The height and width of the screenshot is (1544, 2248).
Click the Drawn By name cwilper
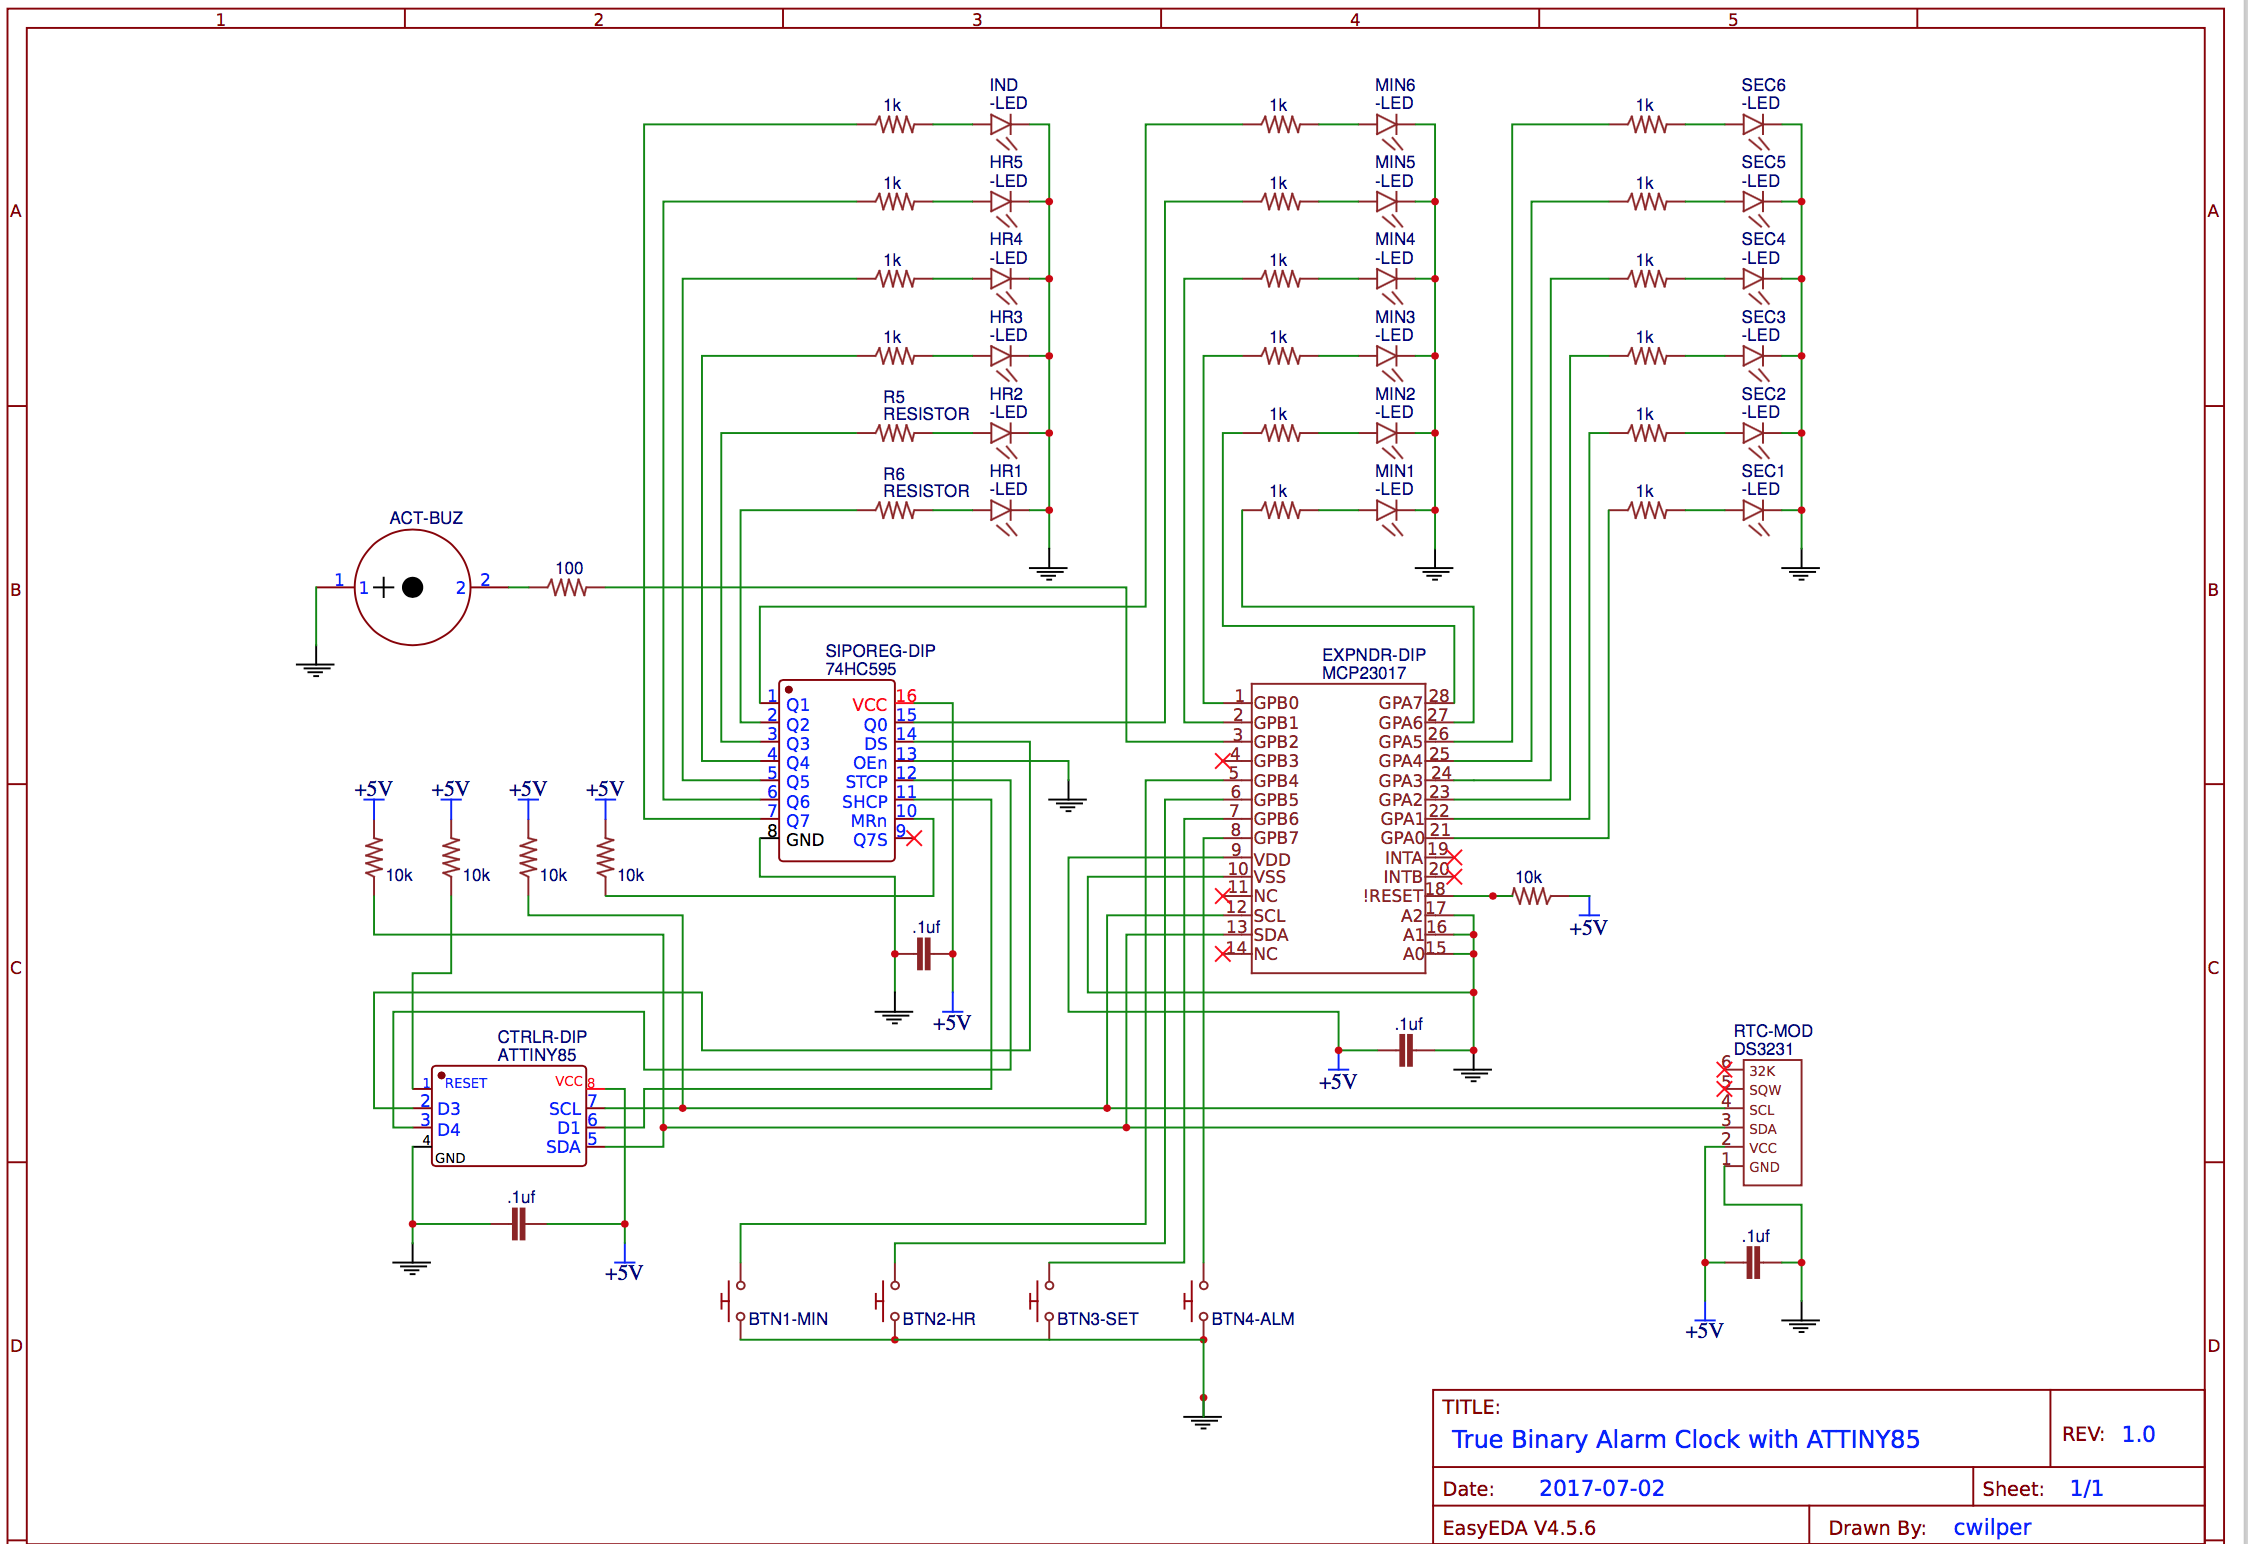(x=1991, y=1527)
